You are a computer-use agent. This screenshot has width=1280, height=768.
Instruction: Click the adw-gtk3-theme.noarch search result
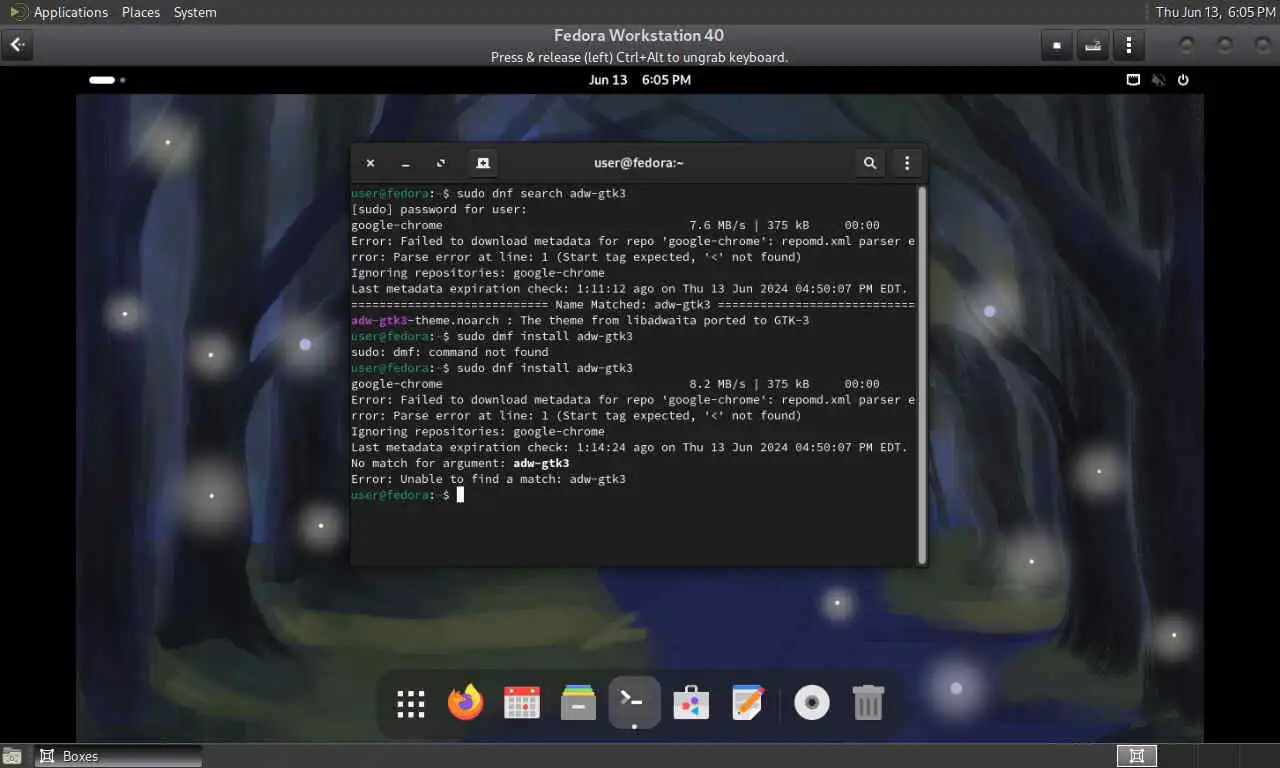[580, 320]
